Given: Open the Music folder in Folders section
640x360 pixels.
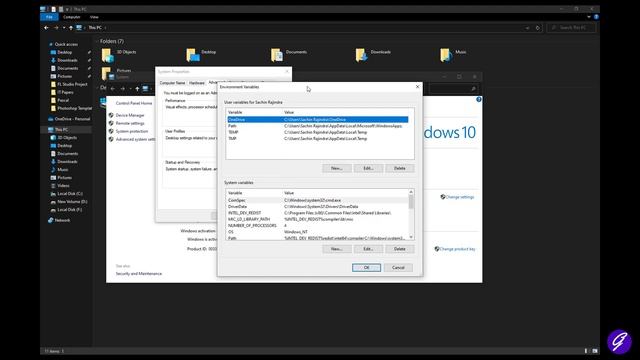Looking at the screenshot, I should pyautogui.click(x=453, y=55).
